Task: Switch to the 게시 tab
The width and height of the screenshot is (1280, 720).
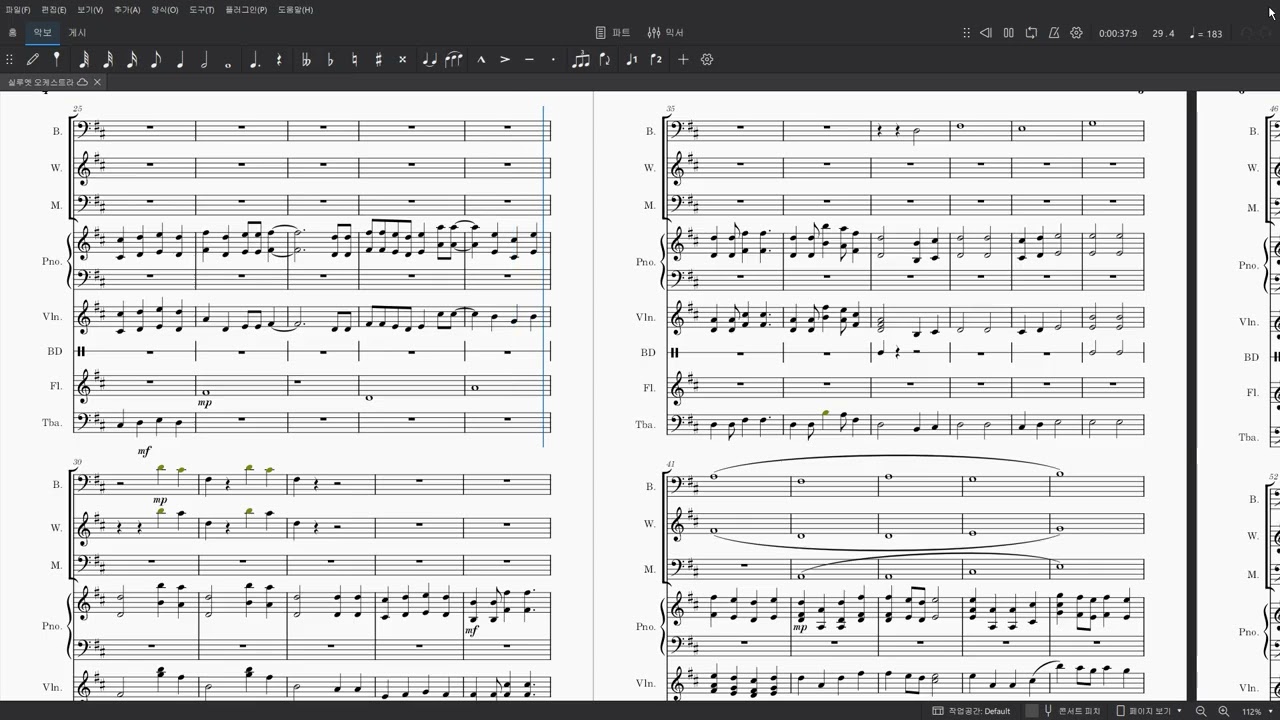Action: point(77,33)
